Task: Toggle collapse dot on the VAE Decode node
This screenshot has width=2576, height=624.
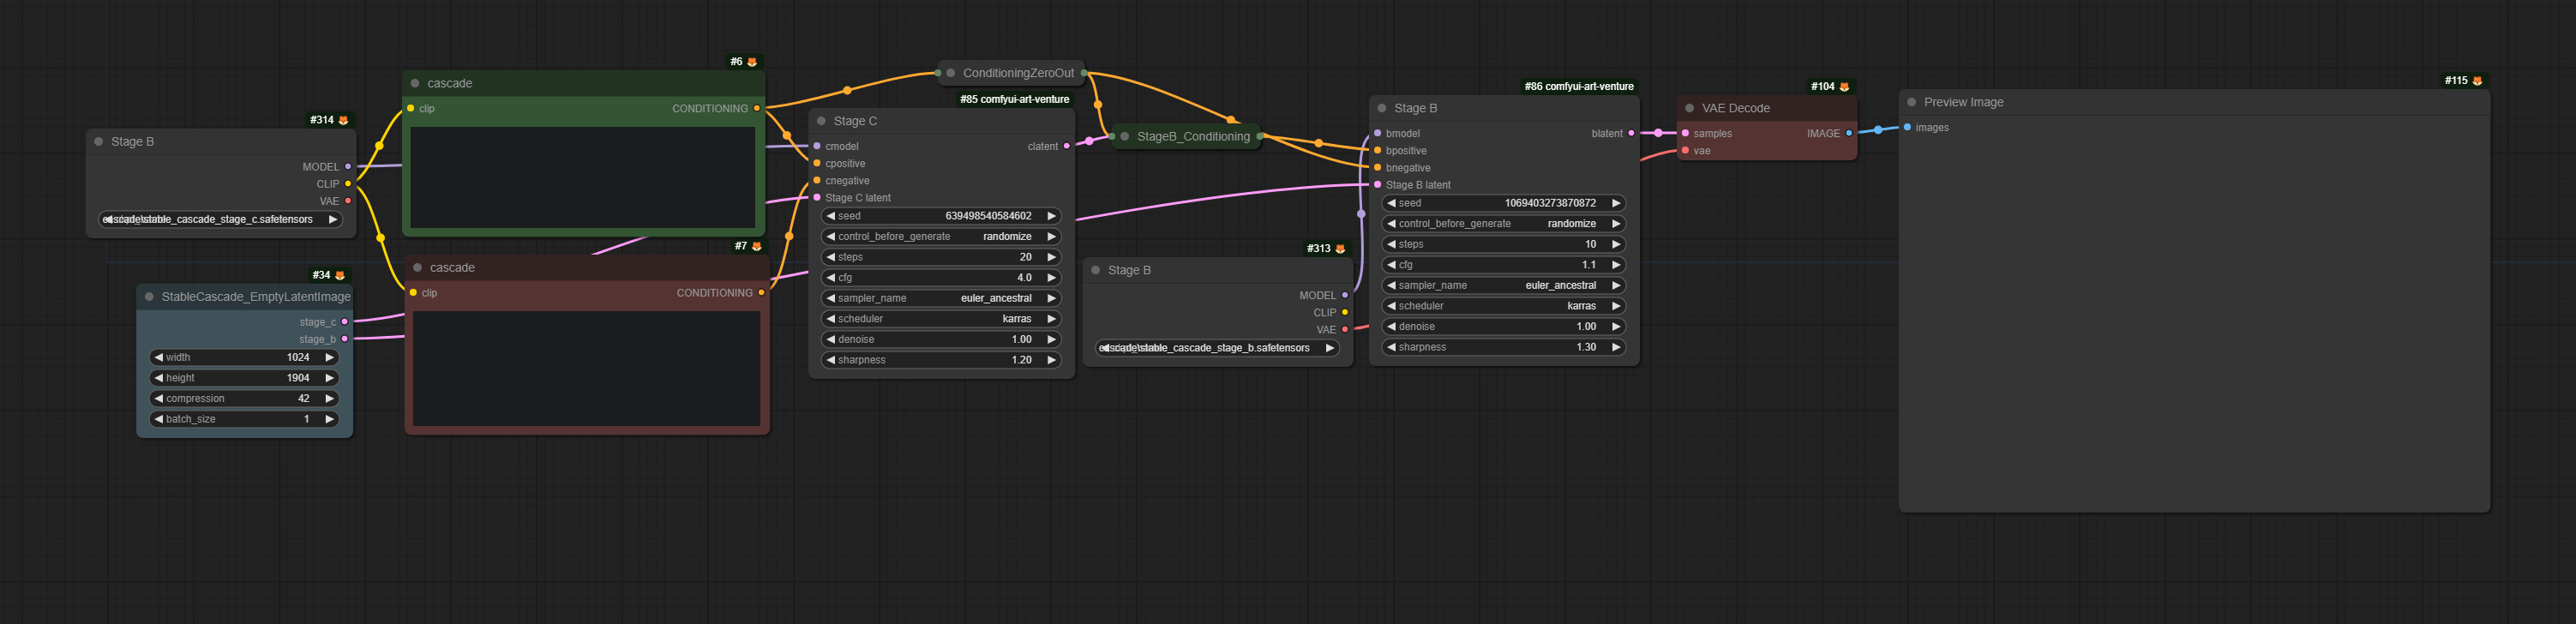Action: tap(1689, 108)
